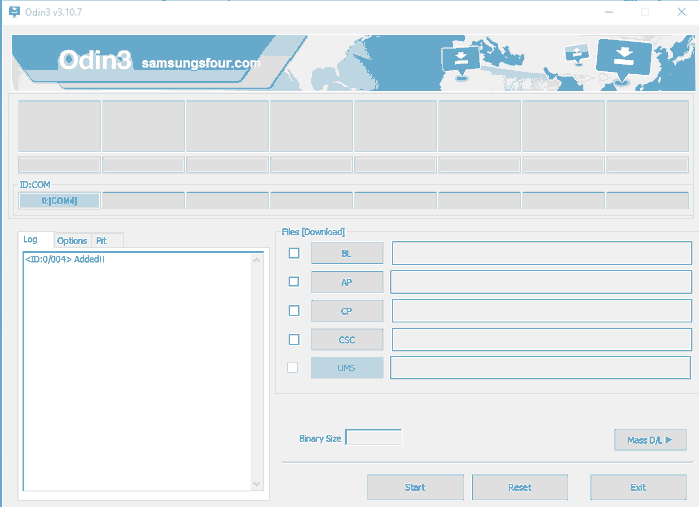This screenshot has width=699, height=507.
Task: Click the AP file path field
Action: click(541, 282)
